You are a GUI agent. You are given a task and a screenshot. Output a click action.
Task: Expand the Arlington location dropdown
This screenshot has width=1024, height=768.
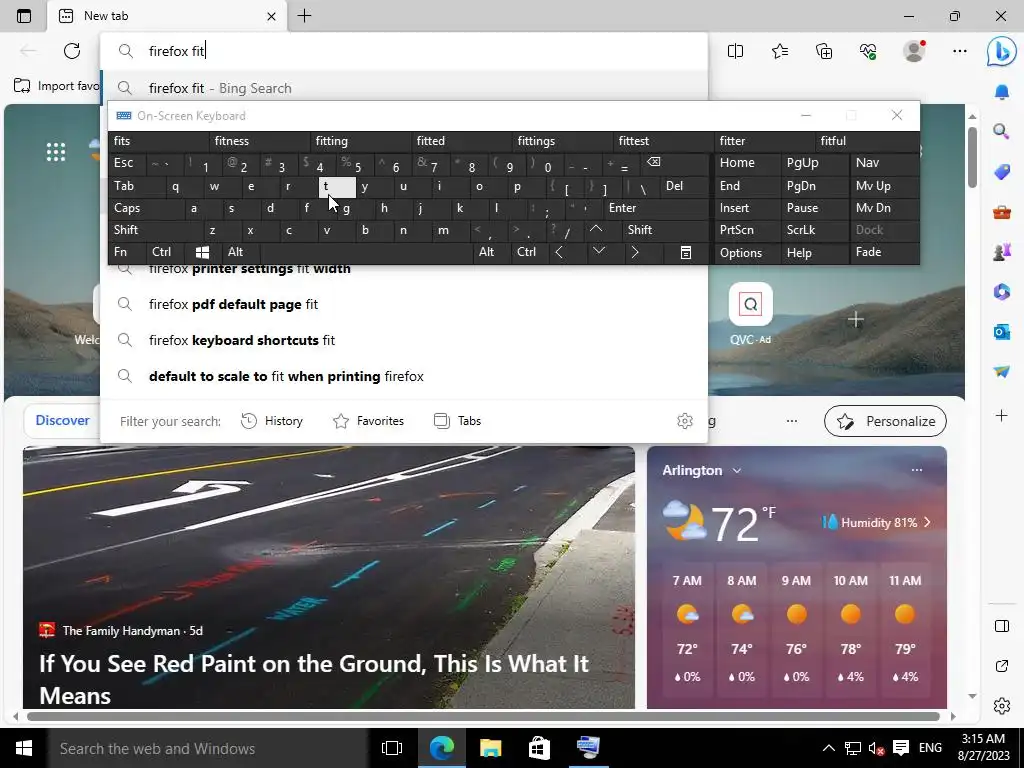737,471
